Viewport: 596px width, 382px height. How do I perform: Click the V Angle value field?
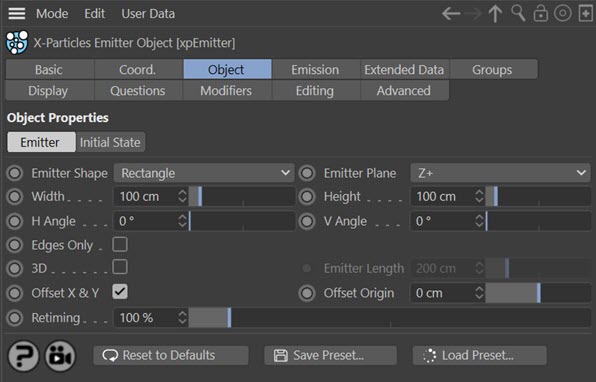[442, 221]
